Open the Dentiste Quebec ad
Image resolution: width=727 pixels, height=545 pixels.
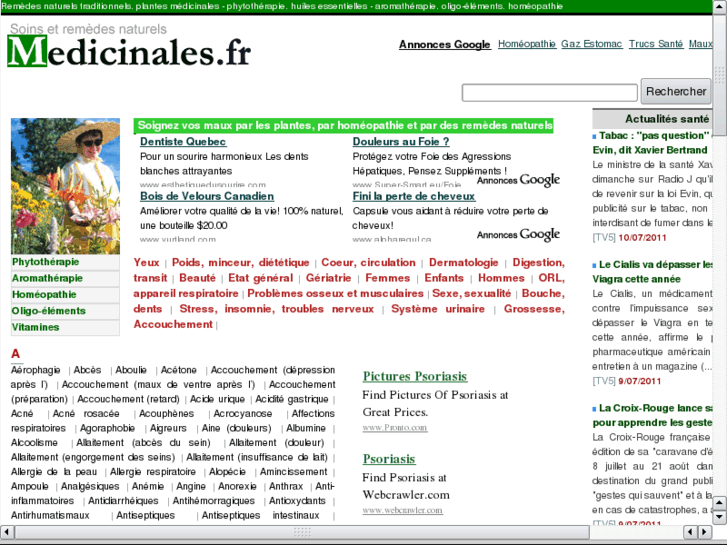pyautogui.click(x=183, y=141)
